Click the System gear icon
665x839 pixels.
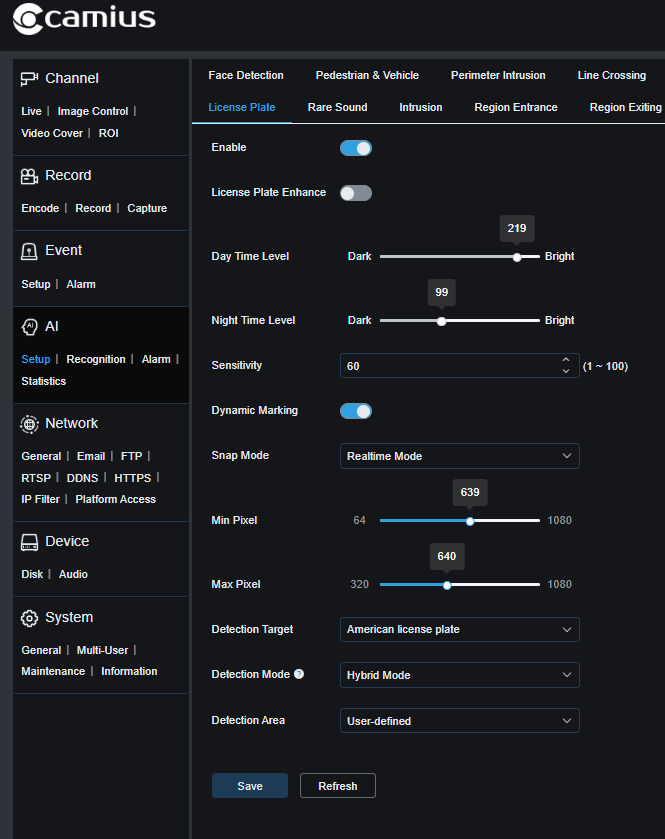(29, 618)
